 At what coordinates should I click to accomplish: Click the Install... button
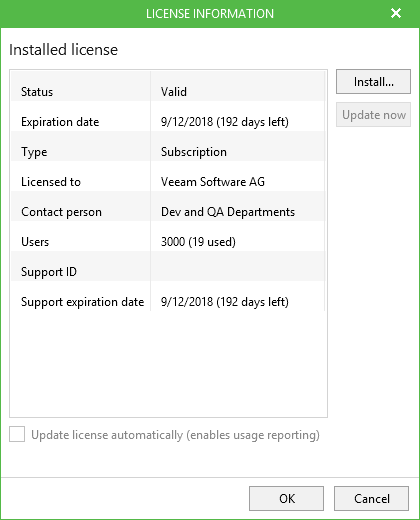pos(373,82)
